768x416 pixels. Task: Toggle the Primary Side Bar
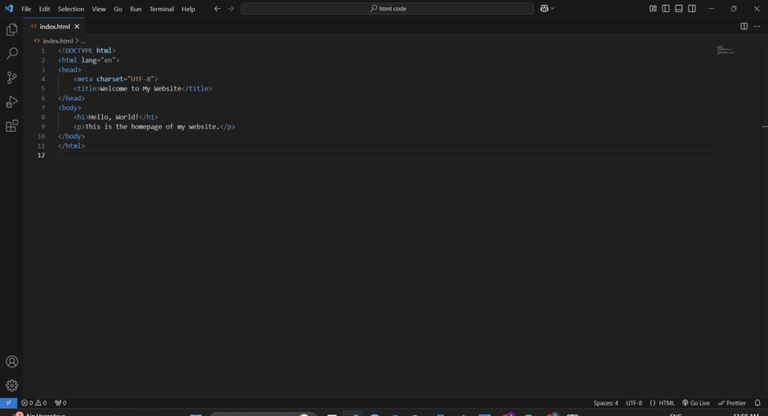[666, 9]
